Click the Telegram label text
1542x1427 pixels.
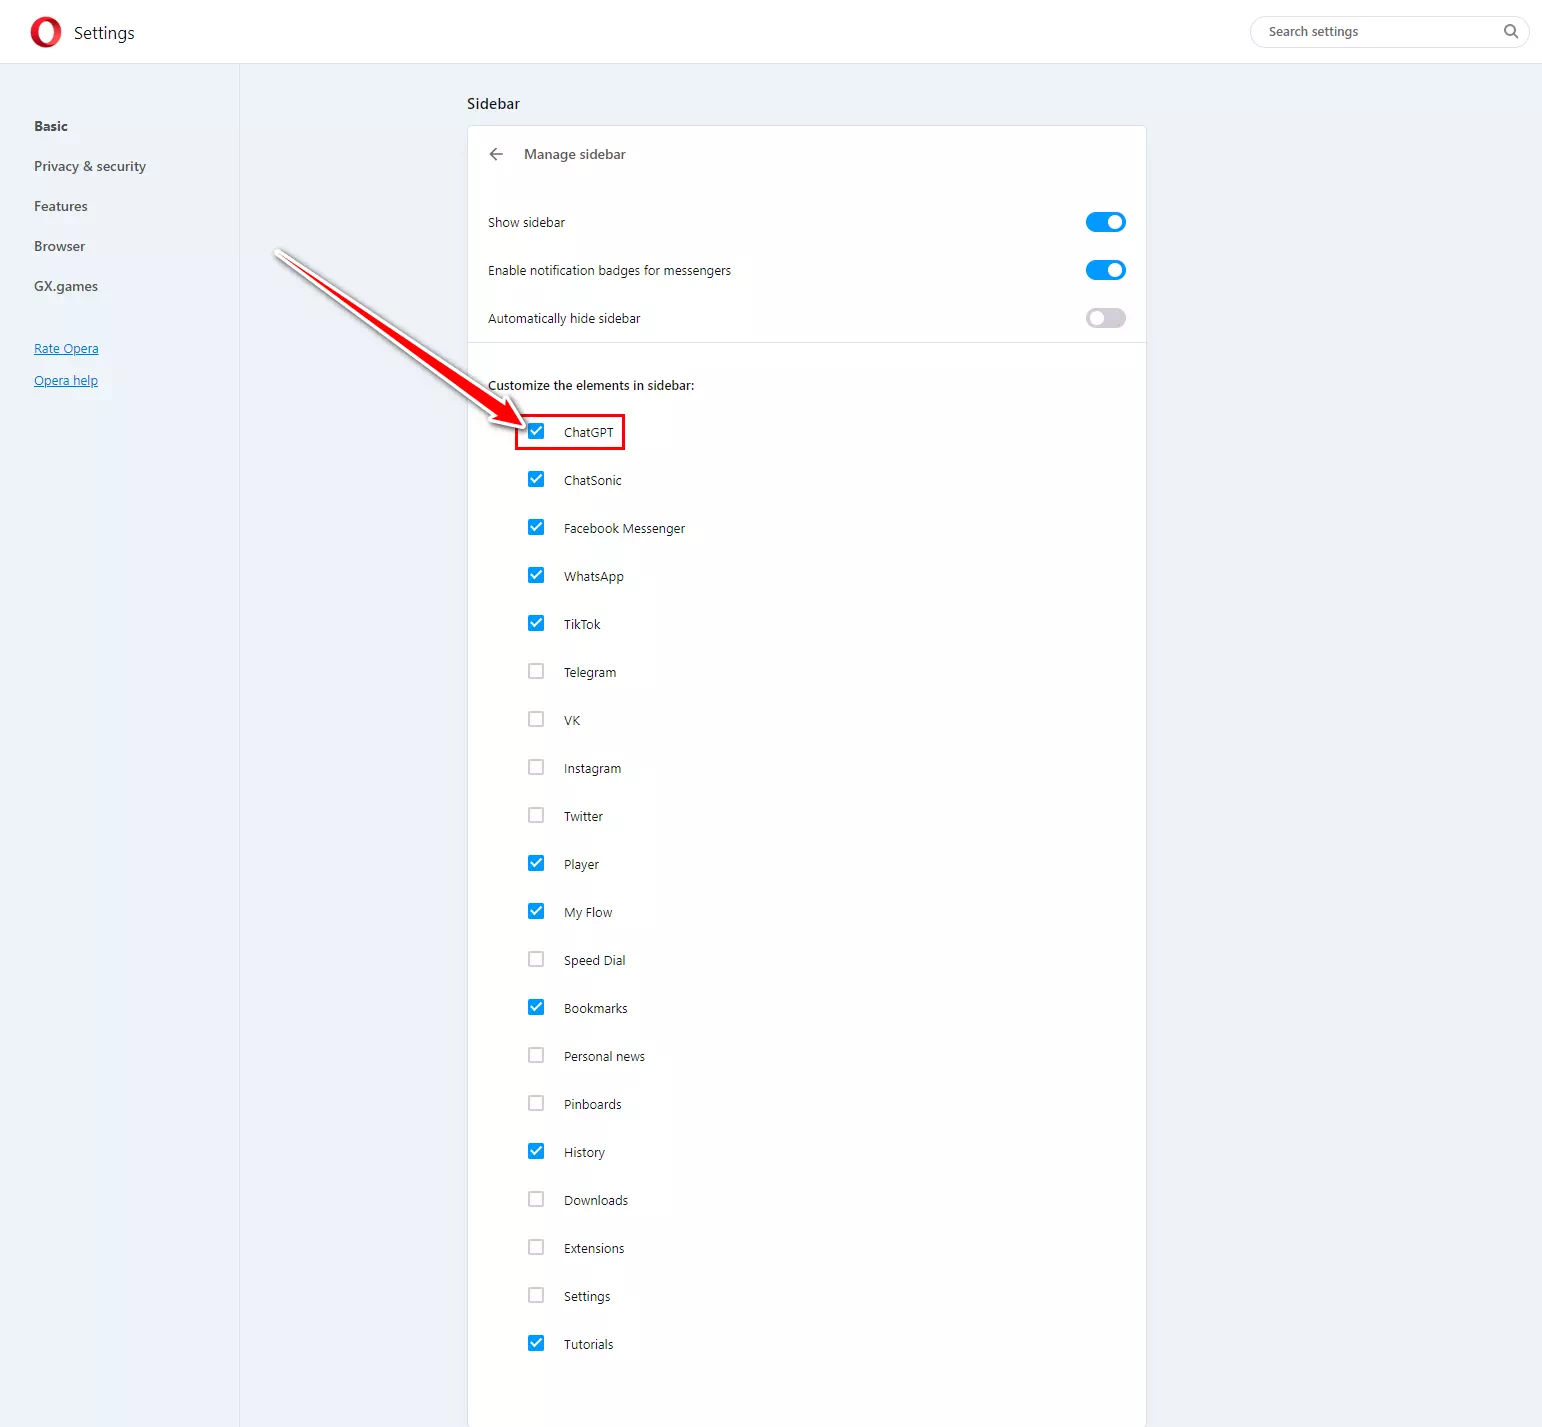(590, 672)
